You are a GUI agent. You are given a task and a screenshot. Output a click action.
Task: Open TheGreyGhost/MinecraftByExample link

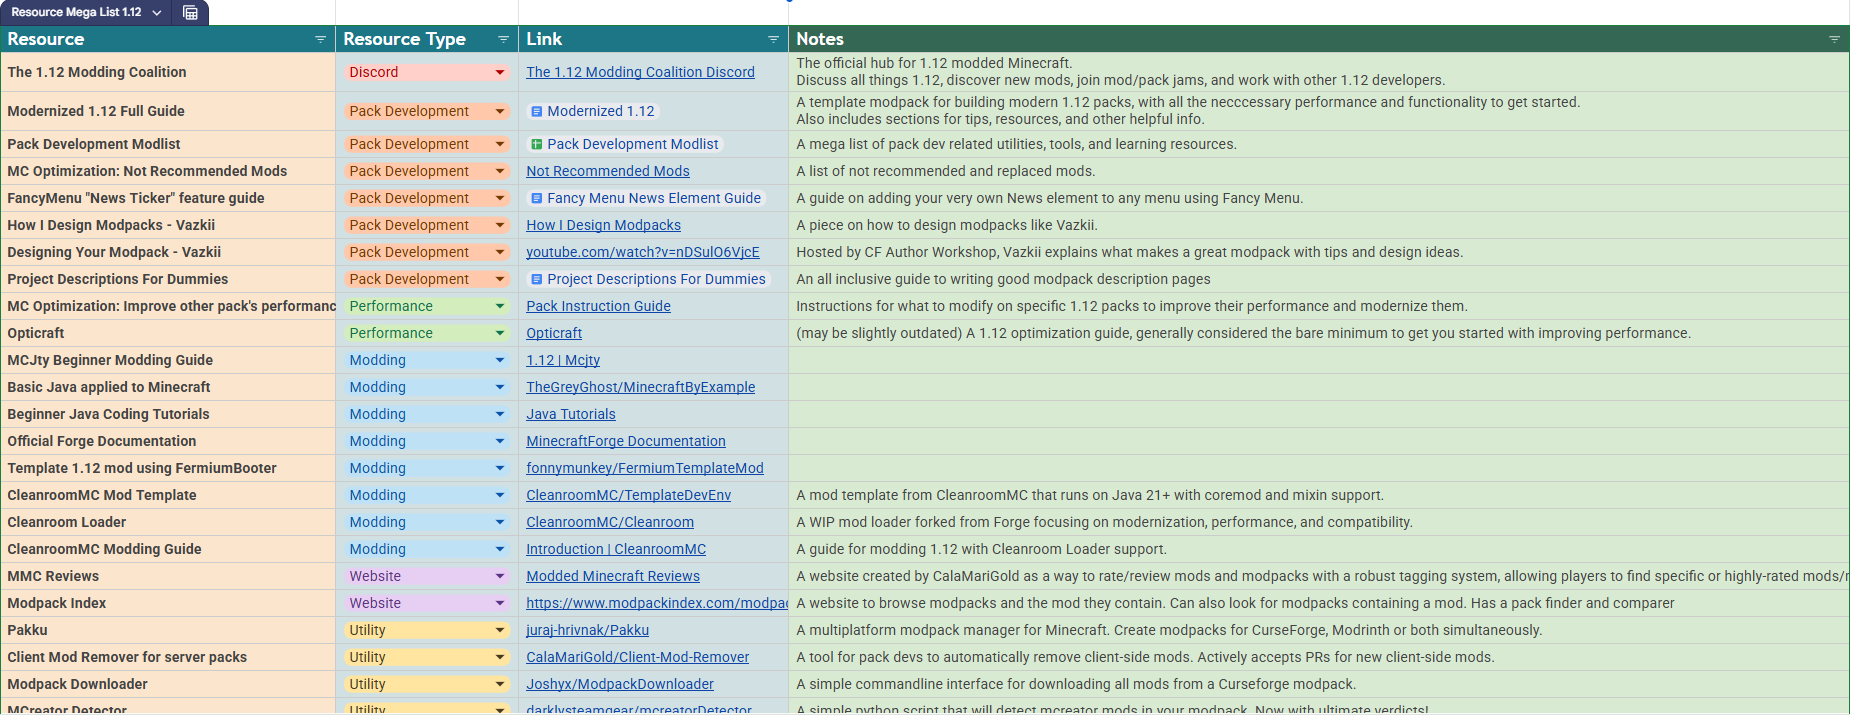[641, 387]
